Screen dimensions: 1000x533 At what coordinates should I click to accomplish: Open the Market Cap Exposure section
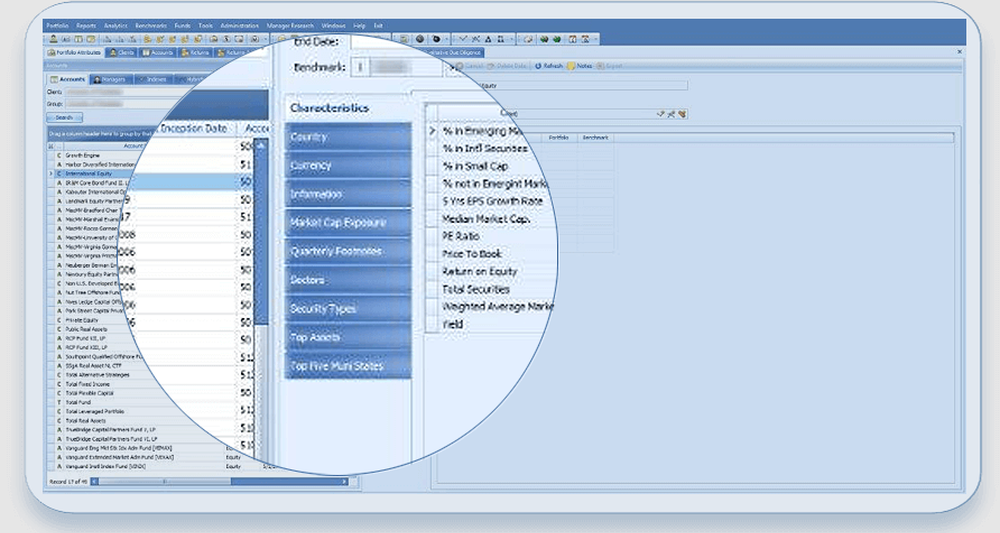tap(348, 223)
